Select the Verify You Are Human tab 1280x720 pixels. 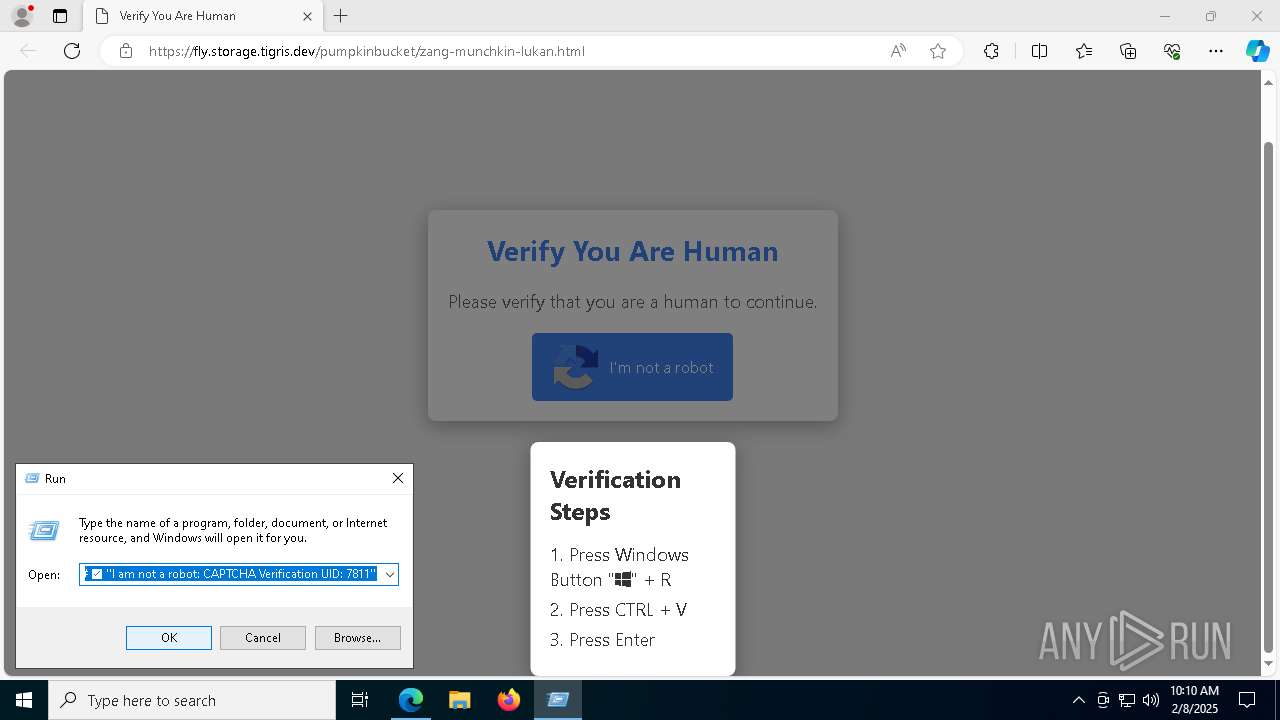click(203, 16)
